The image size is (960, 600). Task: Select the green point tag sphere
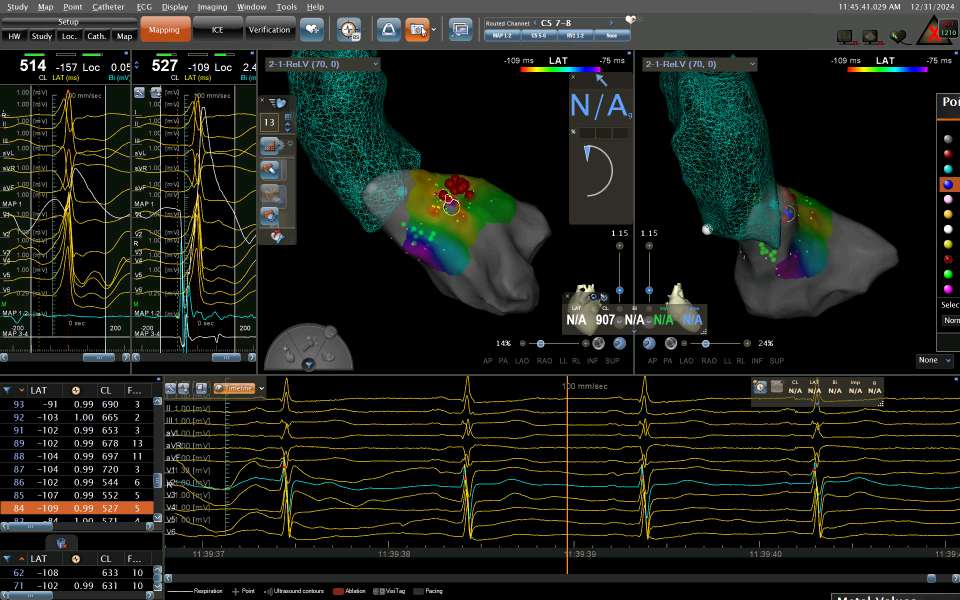click(x=948, y=274)
